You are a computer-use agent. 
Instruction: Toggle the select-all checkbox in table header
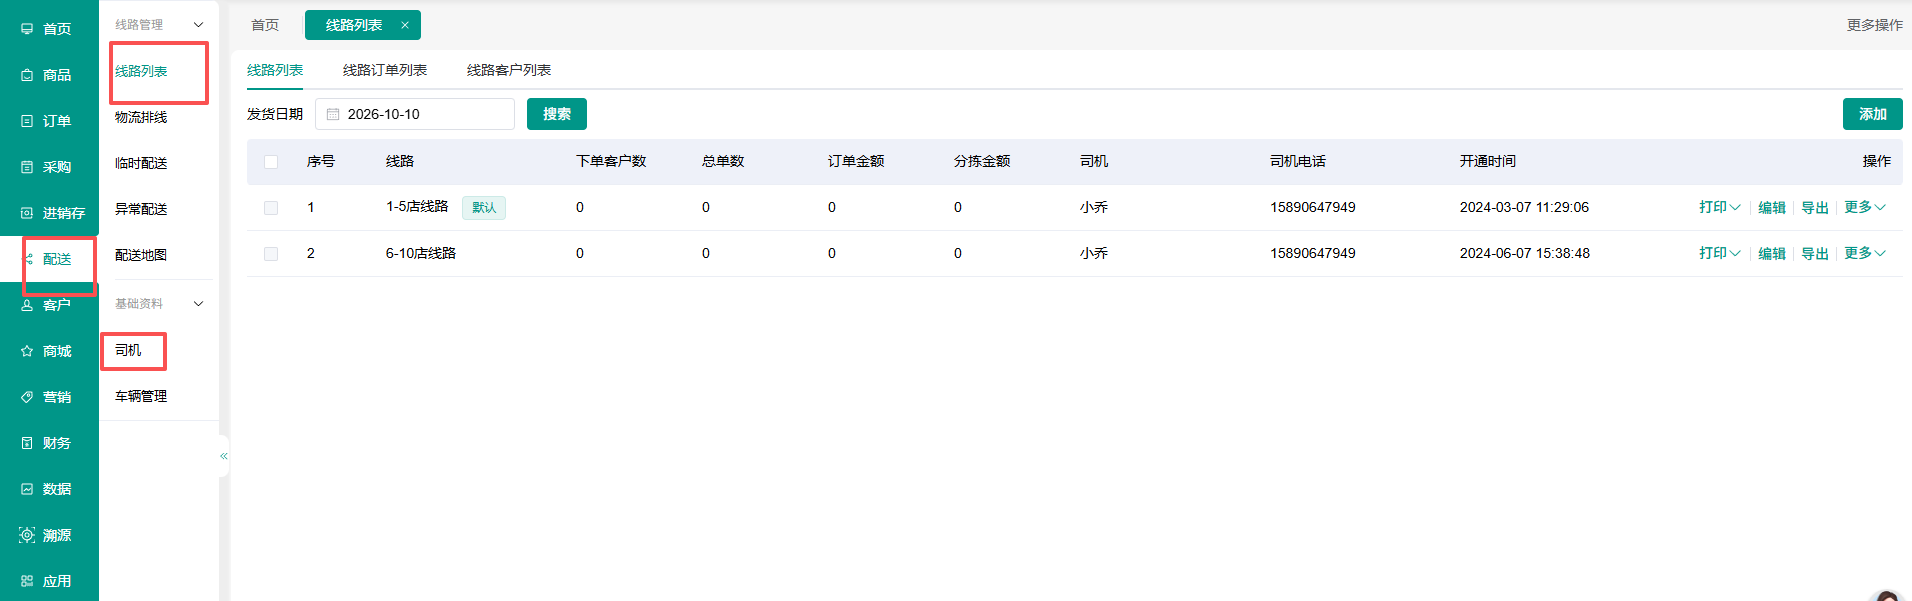[271, 162]
